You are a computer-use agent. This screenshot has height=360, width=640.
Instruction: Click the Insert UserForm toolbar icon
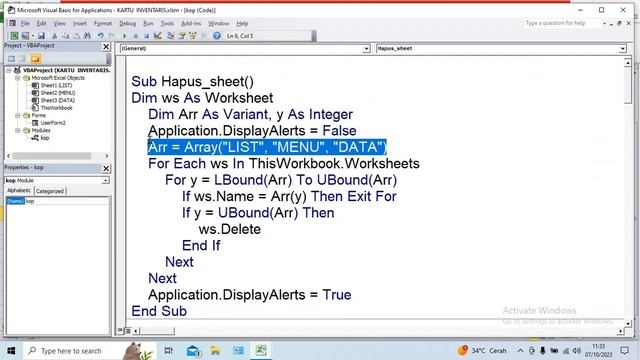(25, 36)
